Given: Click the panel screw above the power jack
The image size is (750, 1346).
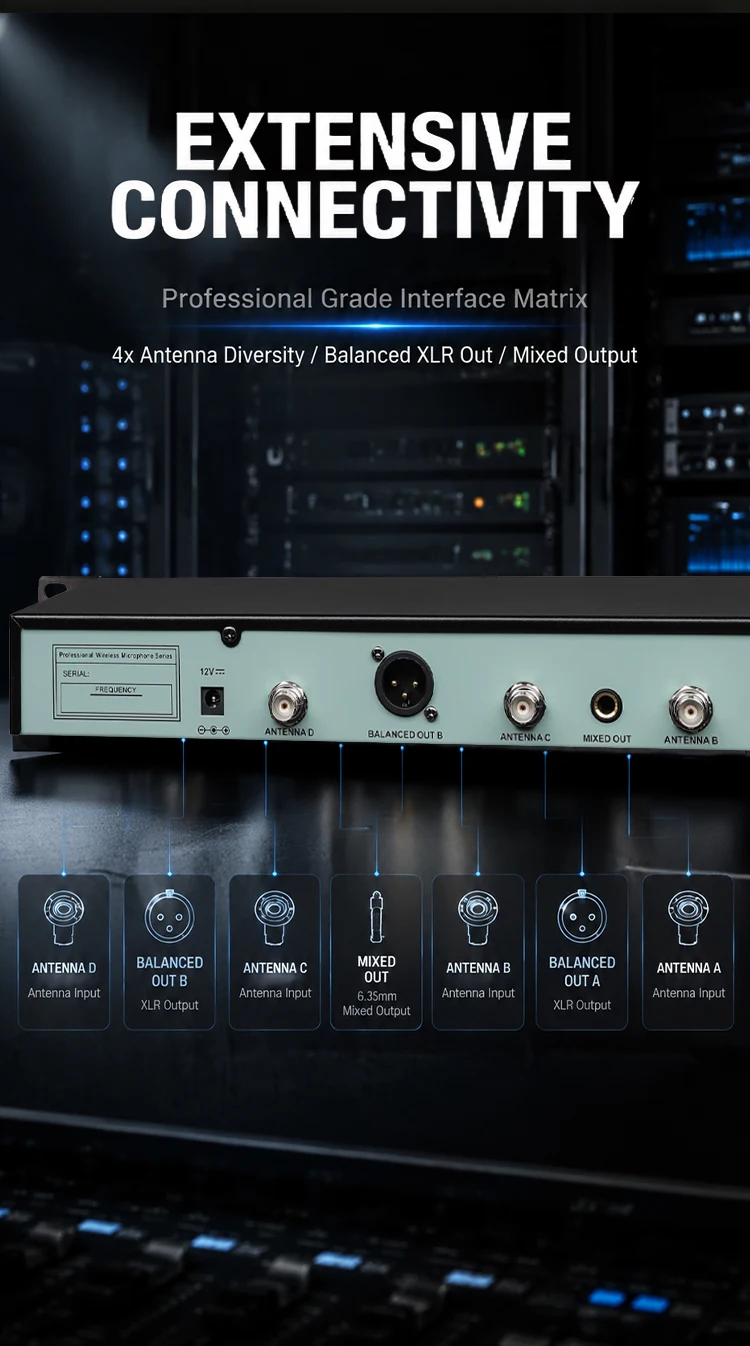Looking at the screenshot, I should [230, 634].
